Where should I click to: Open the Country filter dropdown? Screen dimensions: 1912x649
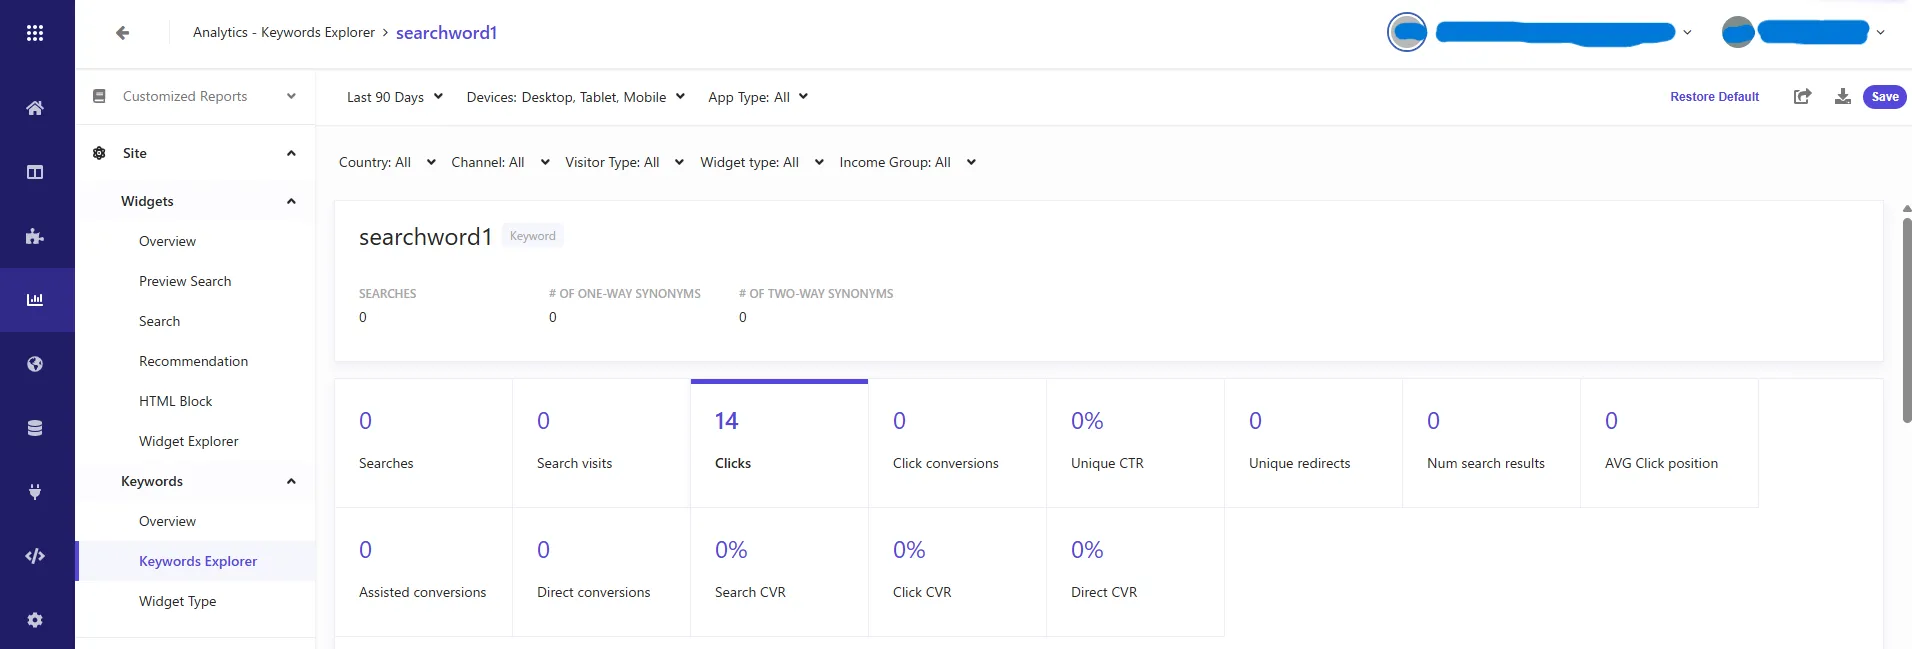click(x=386, y=162)
